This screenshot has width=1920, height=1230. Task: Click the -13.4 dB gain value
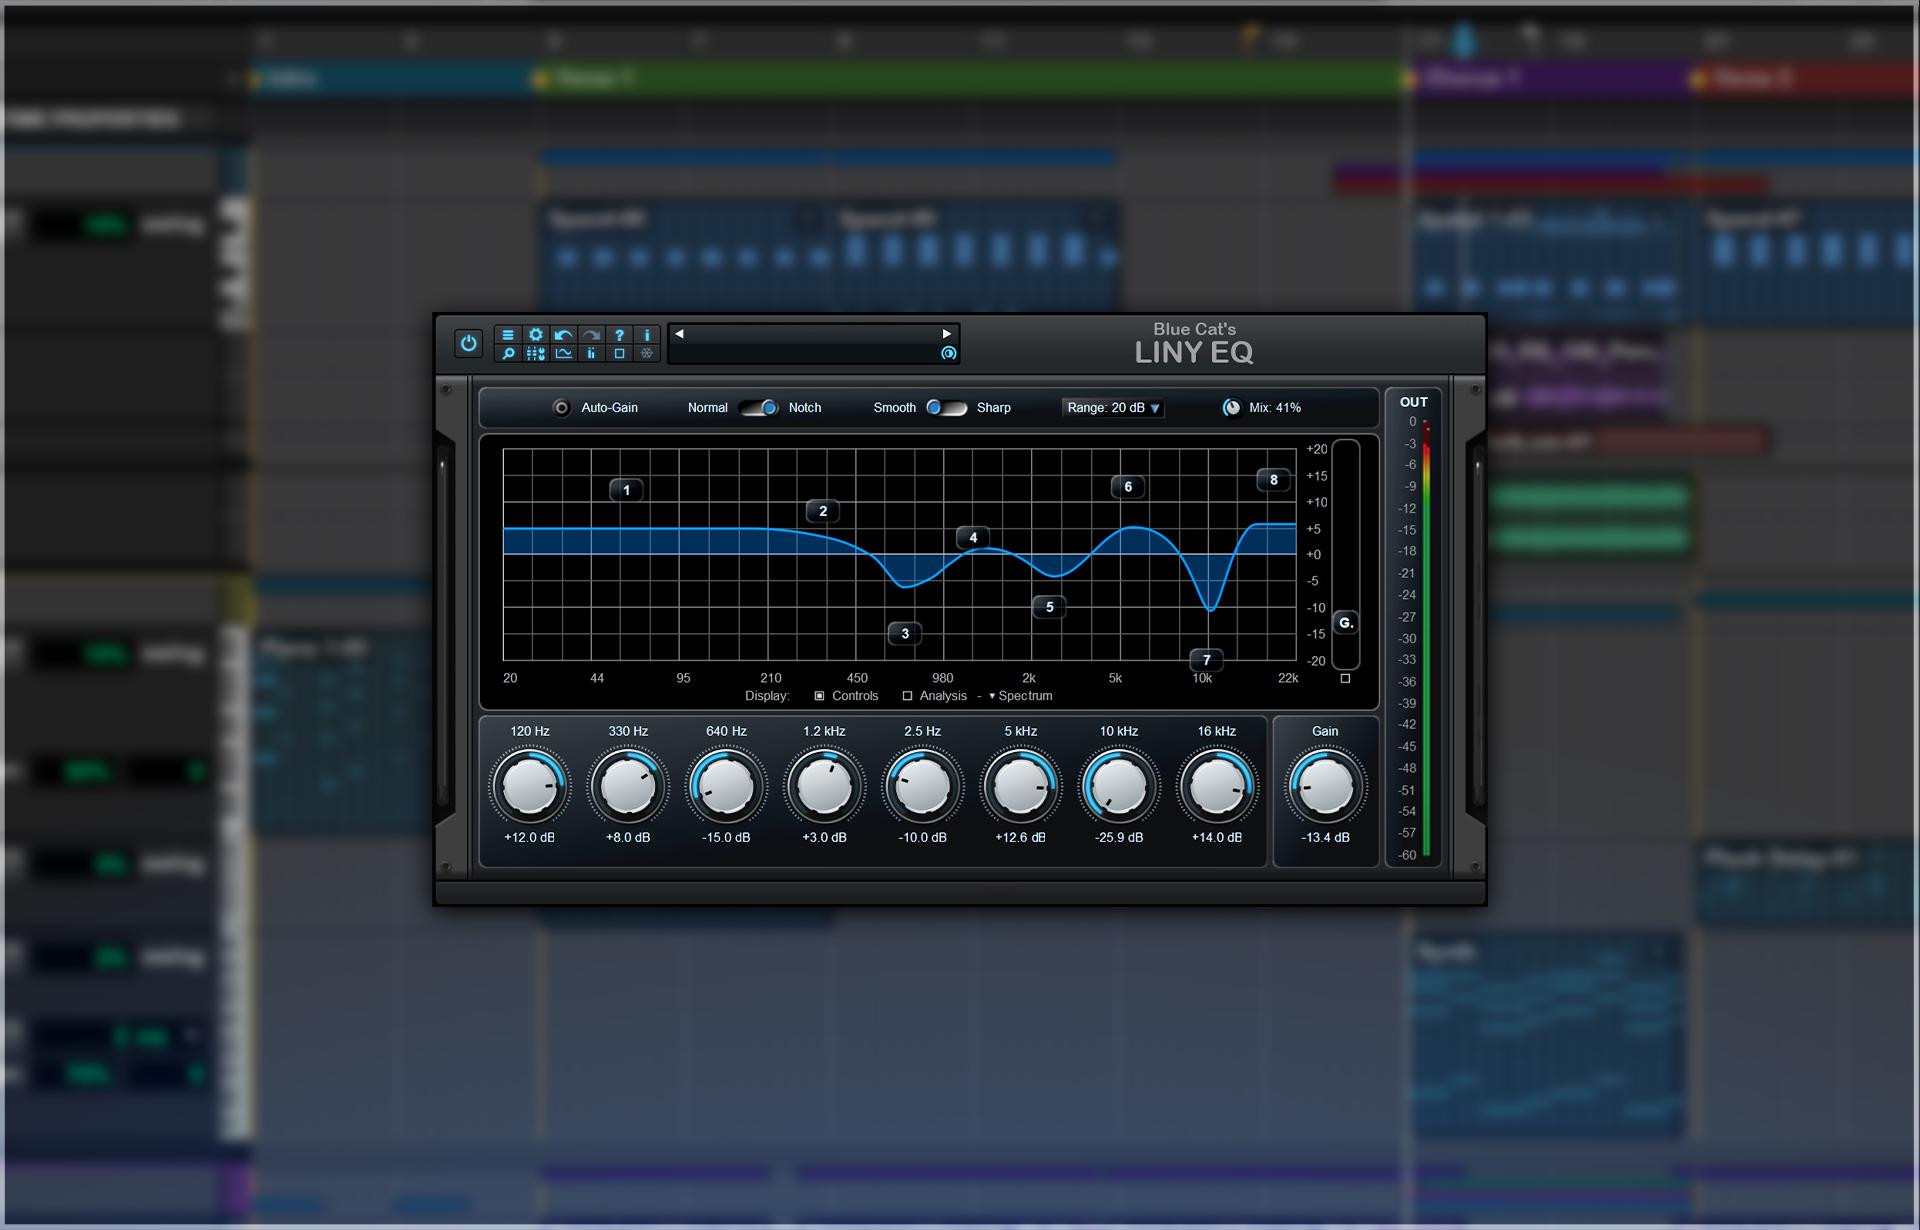point(1325,837)
